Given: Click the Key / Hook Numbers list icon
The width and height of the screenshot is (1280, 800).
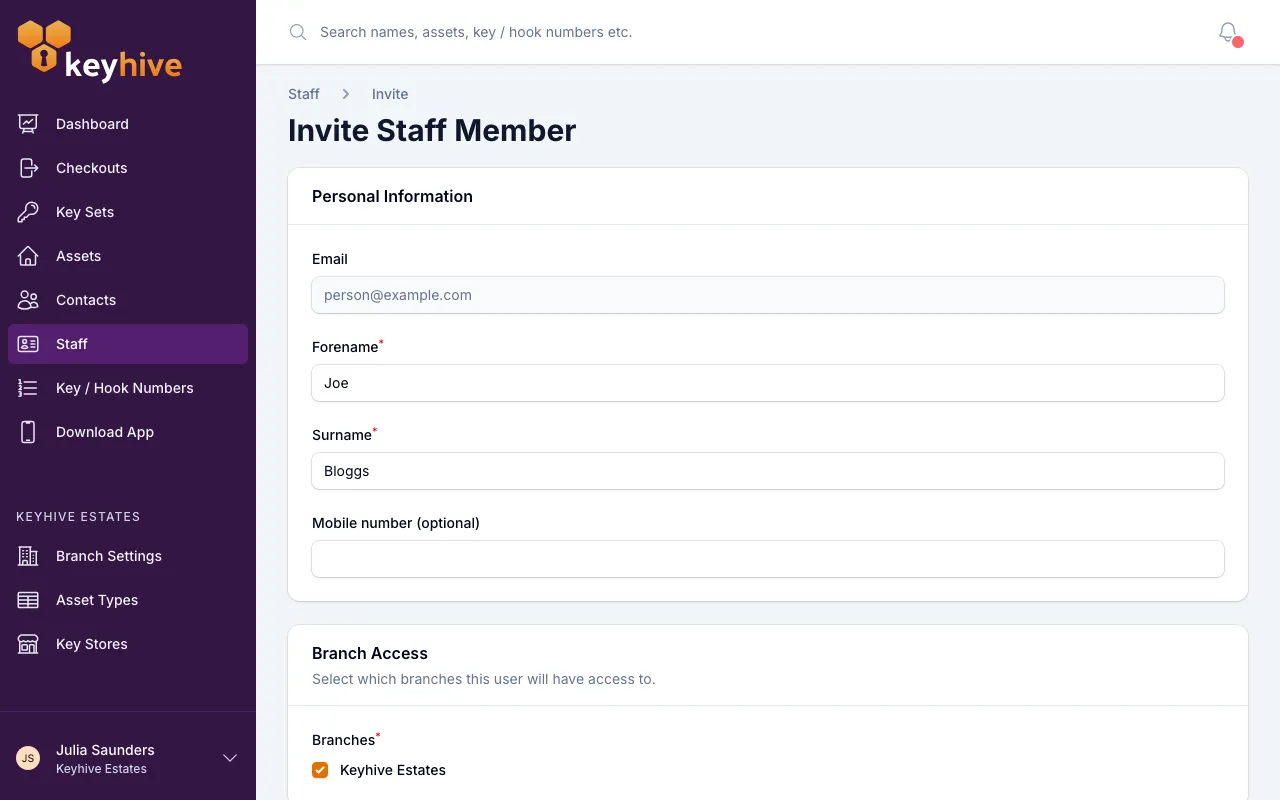Looking at the screenshot, I should [28, 388].
